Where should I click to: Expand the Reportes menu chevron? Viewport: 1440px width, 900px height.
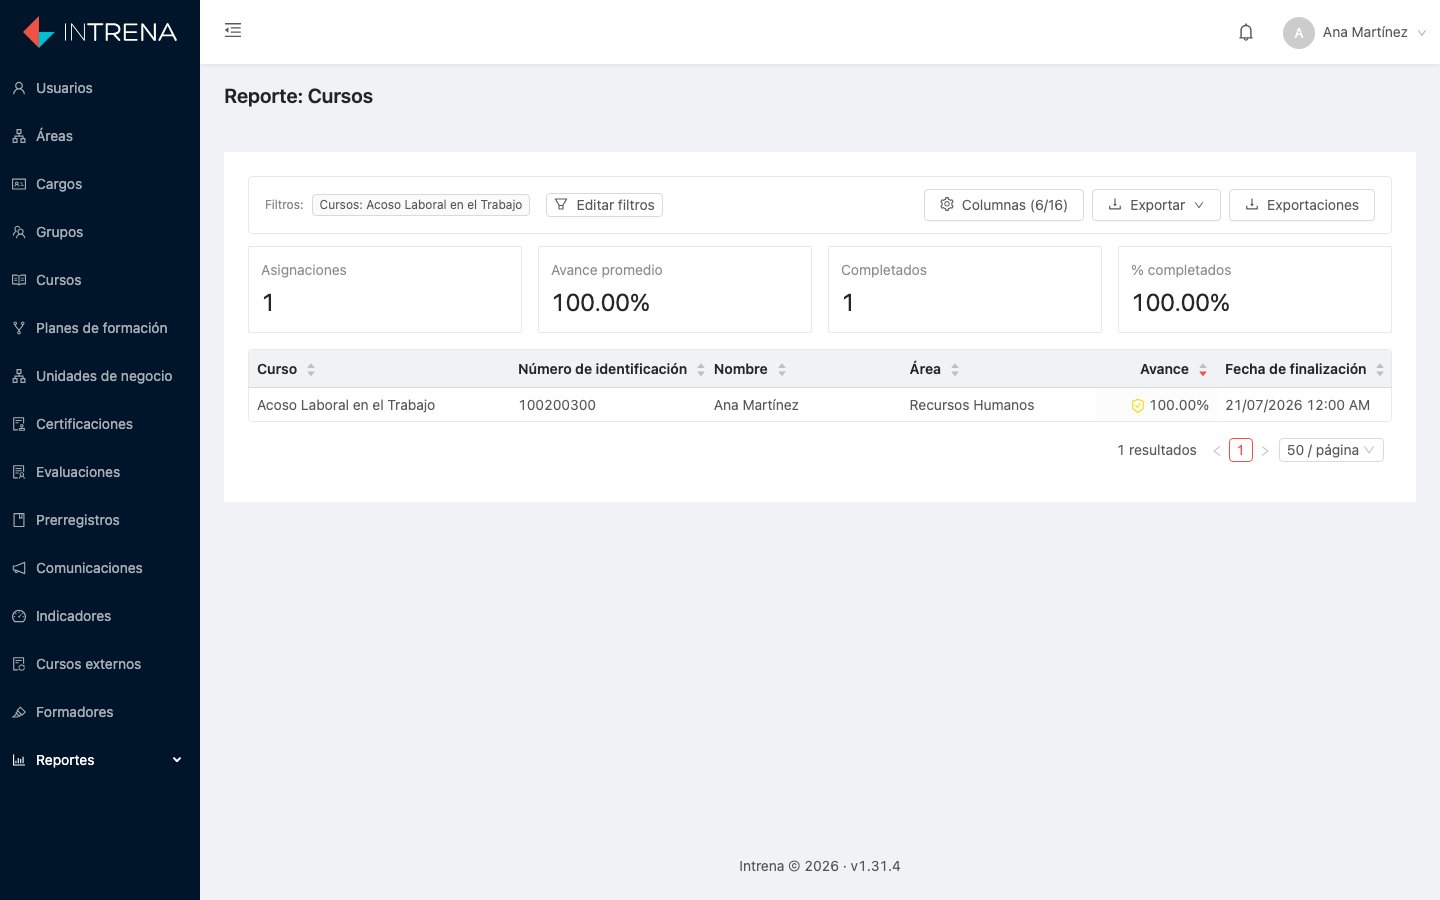tap(177, 760)
